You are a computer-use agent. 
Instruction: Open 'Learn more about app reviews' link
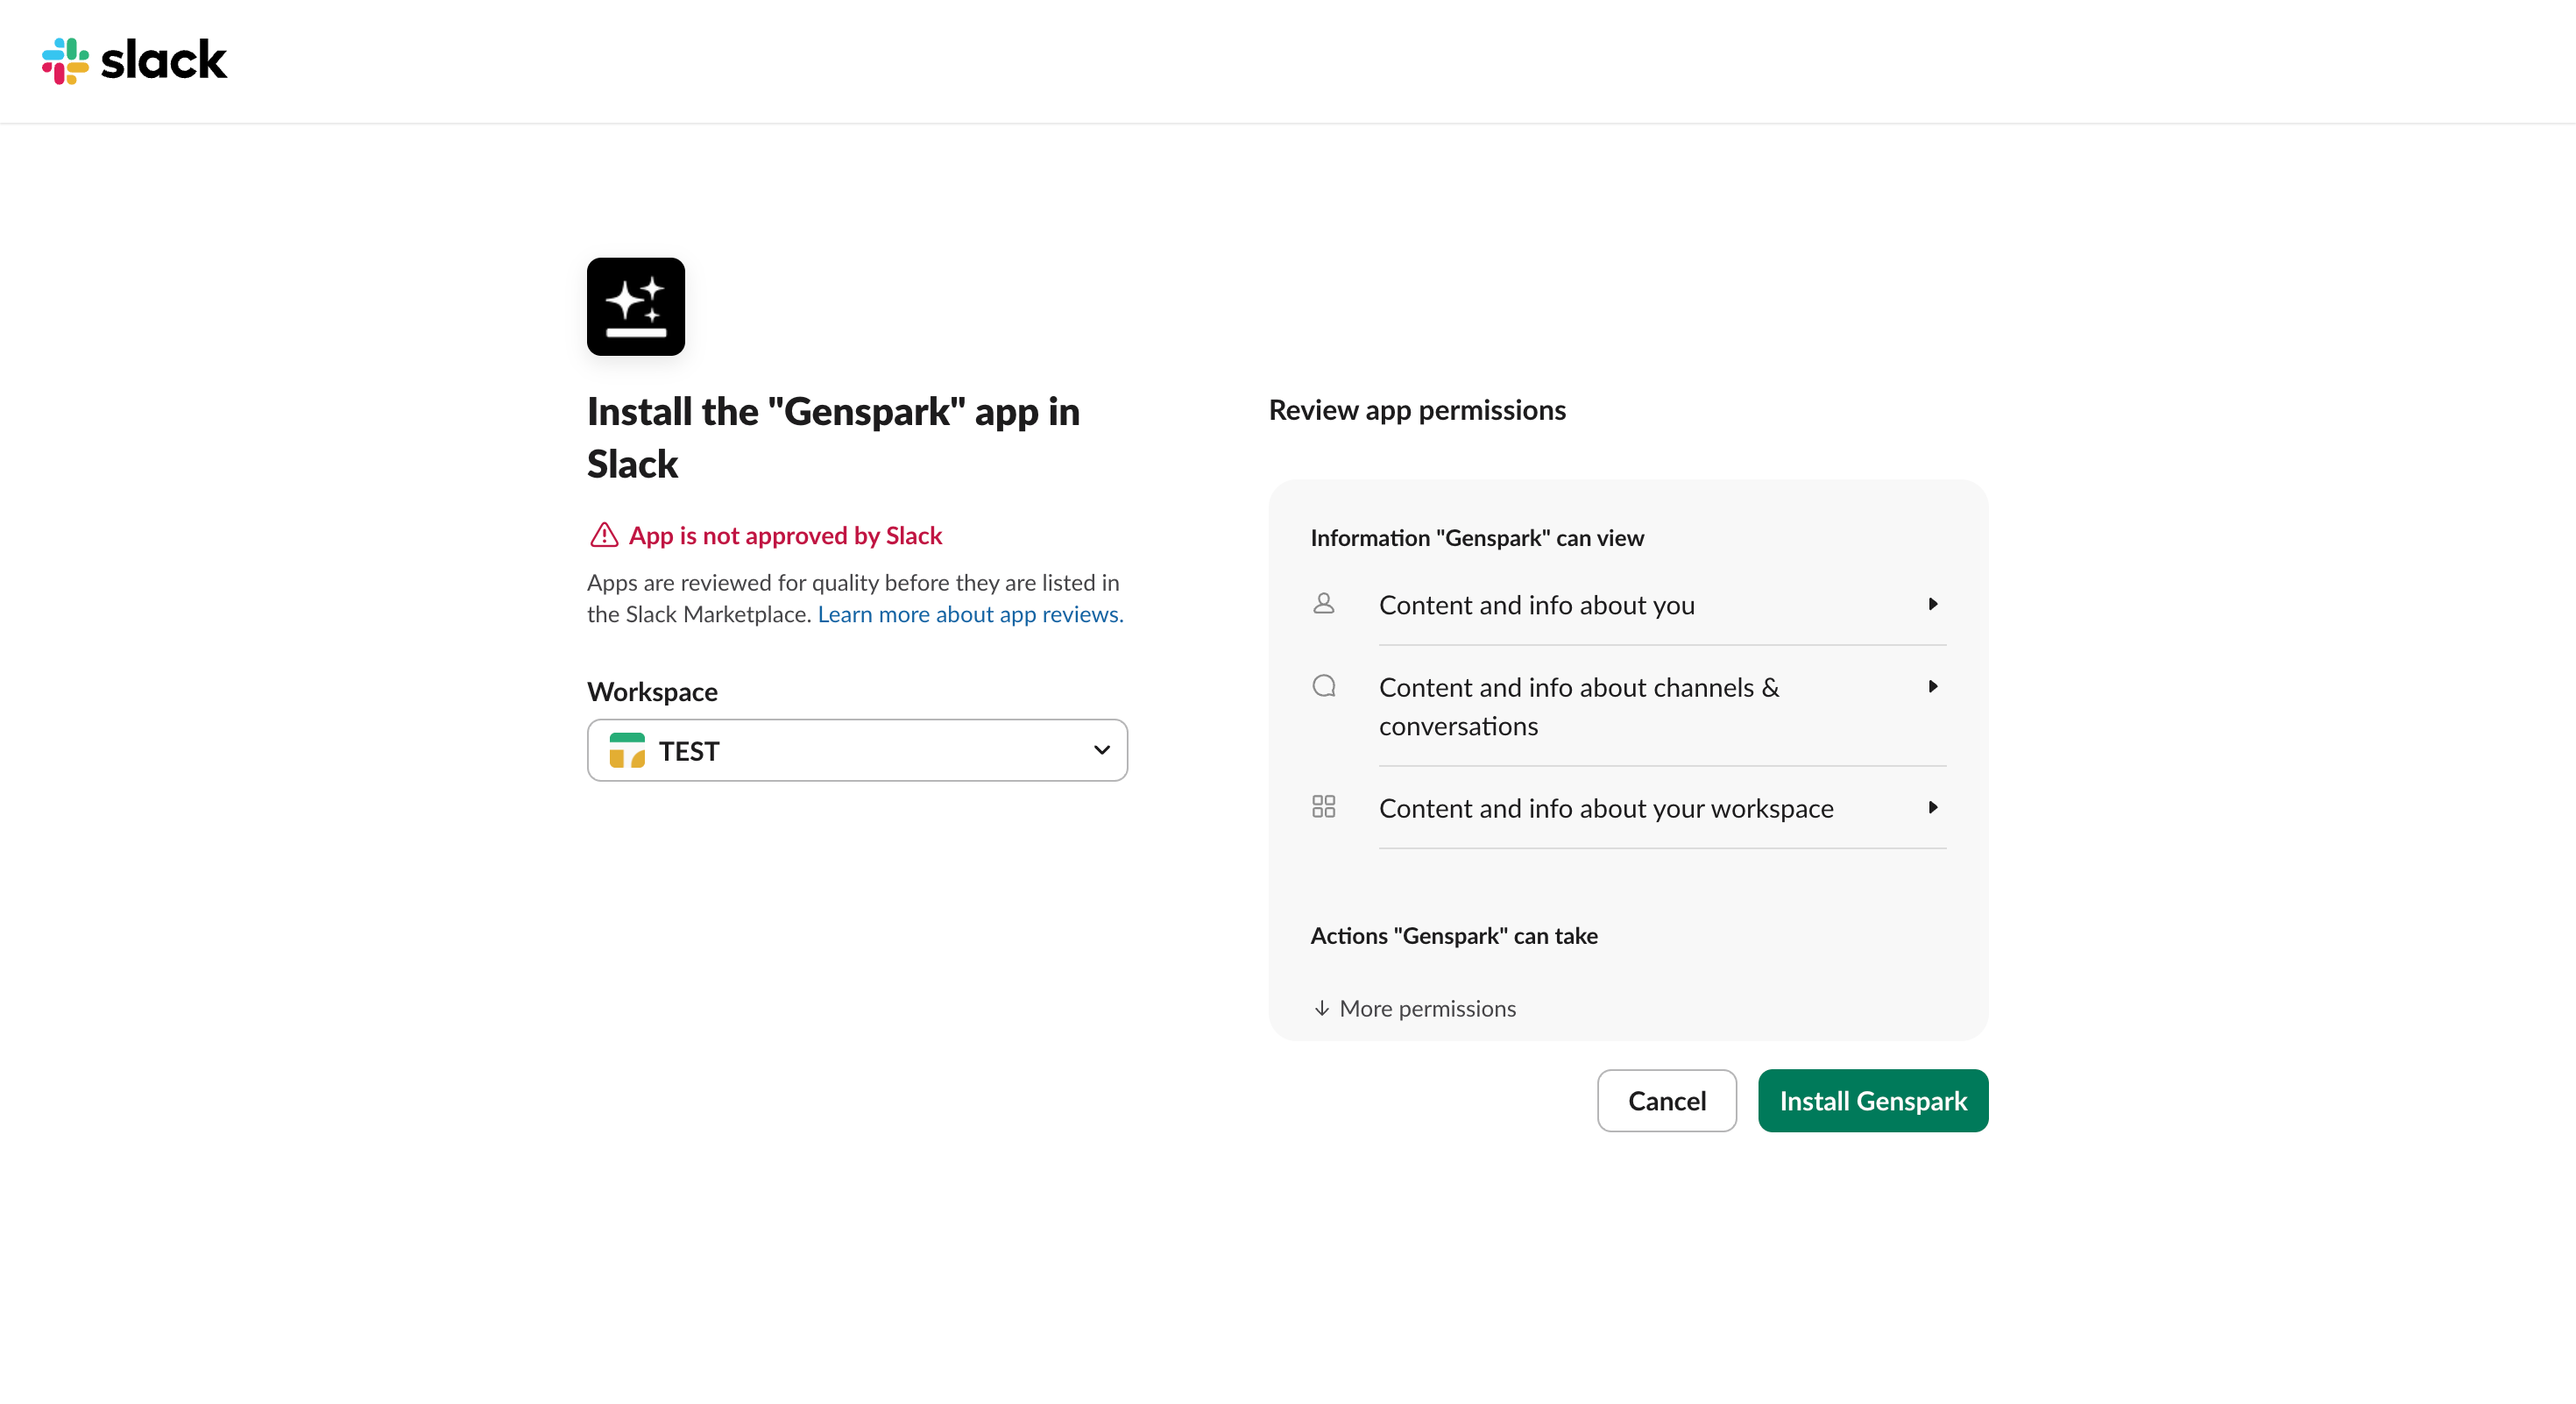pos(970,614)
